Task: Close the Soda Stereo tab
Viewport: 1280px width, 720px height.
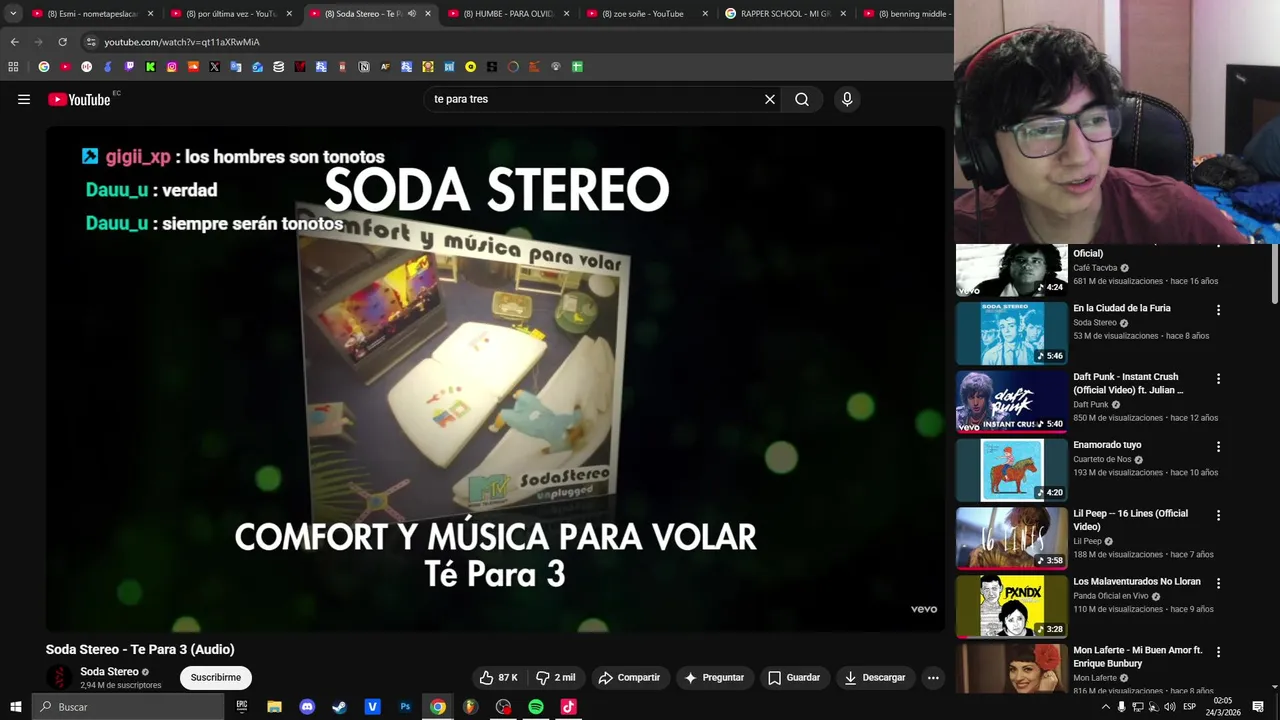Action: pyautogui.click(x=428, y=14)
